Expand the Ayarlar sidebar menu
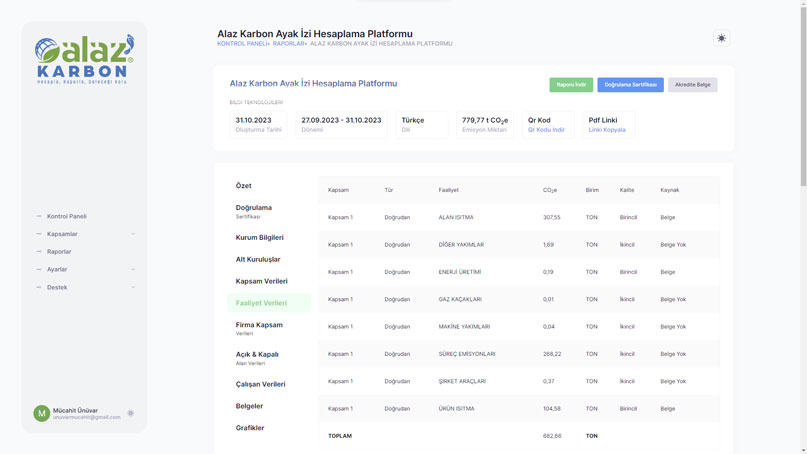 click(x=85, y=269)
